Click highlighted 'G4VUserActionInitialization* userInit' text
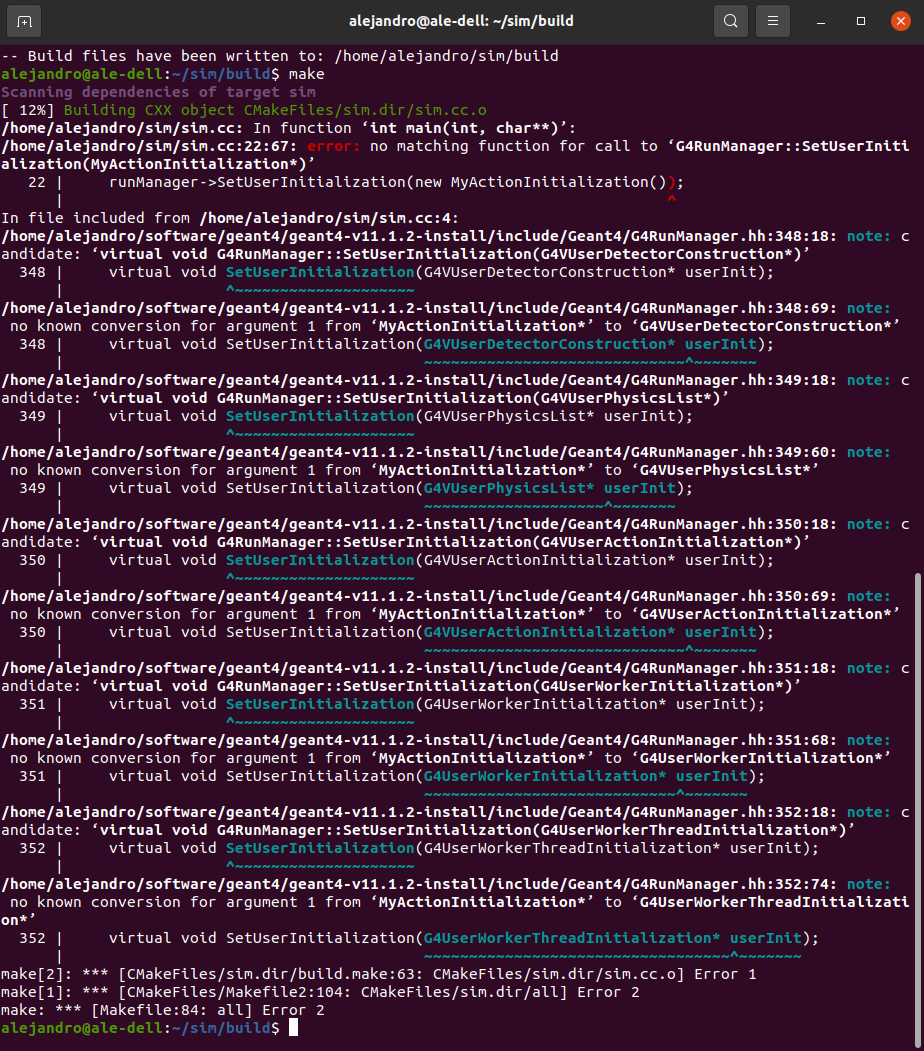This screenshot has width=924, height=1051. coord(590,633)
